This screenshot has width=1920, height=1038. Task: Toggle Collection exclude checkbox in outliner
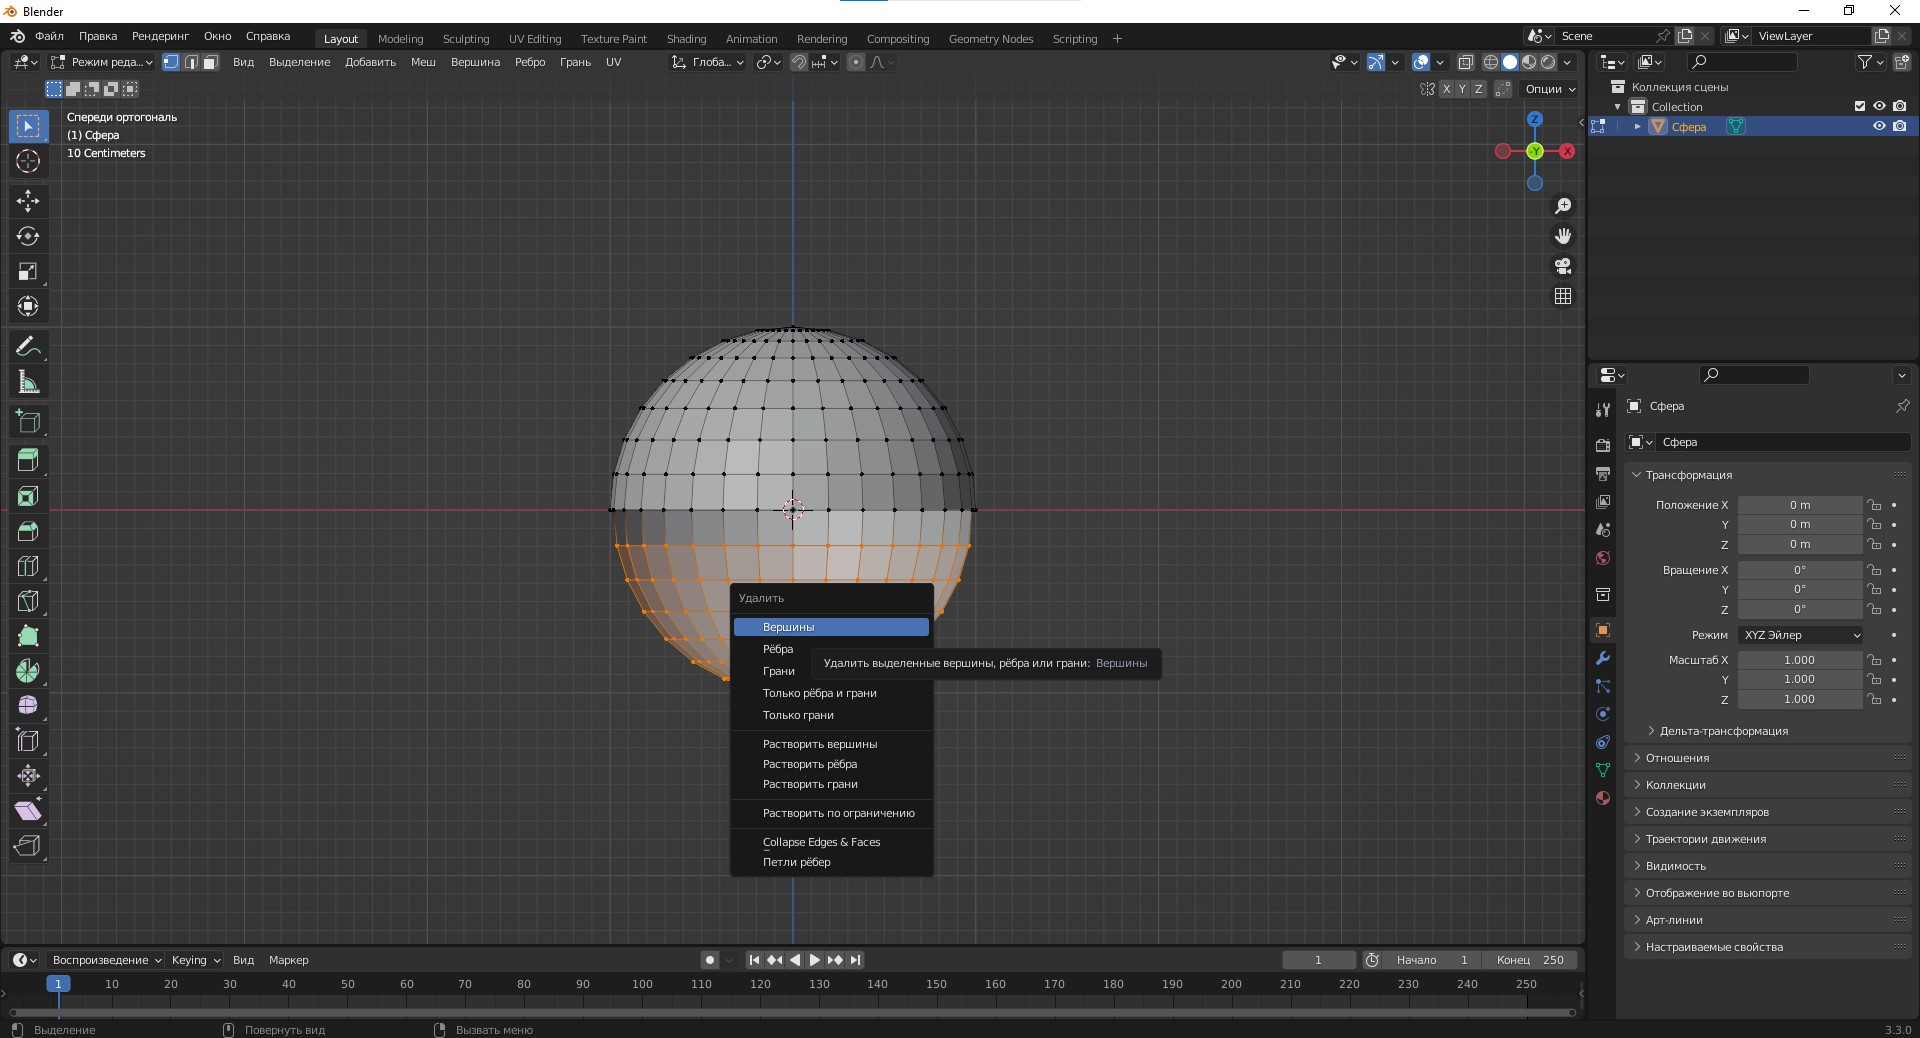pos(1860,106)
